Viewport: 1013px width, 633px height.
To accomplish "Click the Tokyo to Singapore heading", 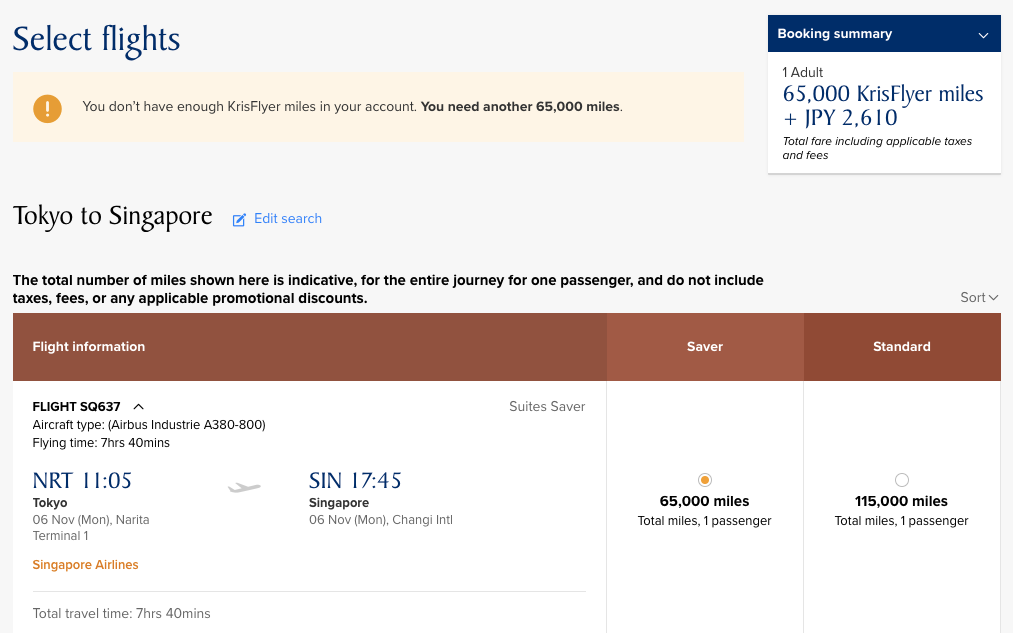I will (112, 216).
